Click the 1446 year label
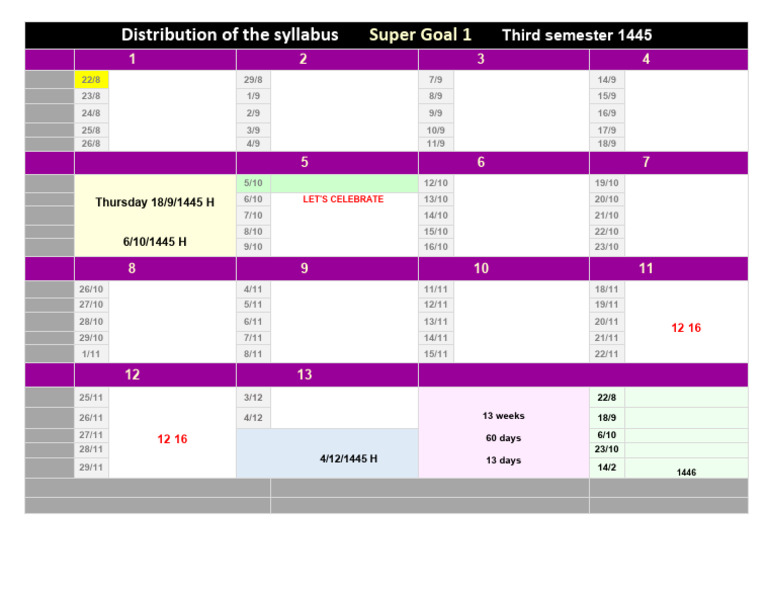This screenshot has height=594, width=768. pos(686,473)
